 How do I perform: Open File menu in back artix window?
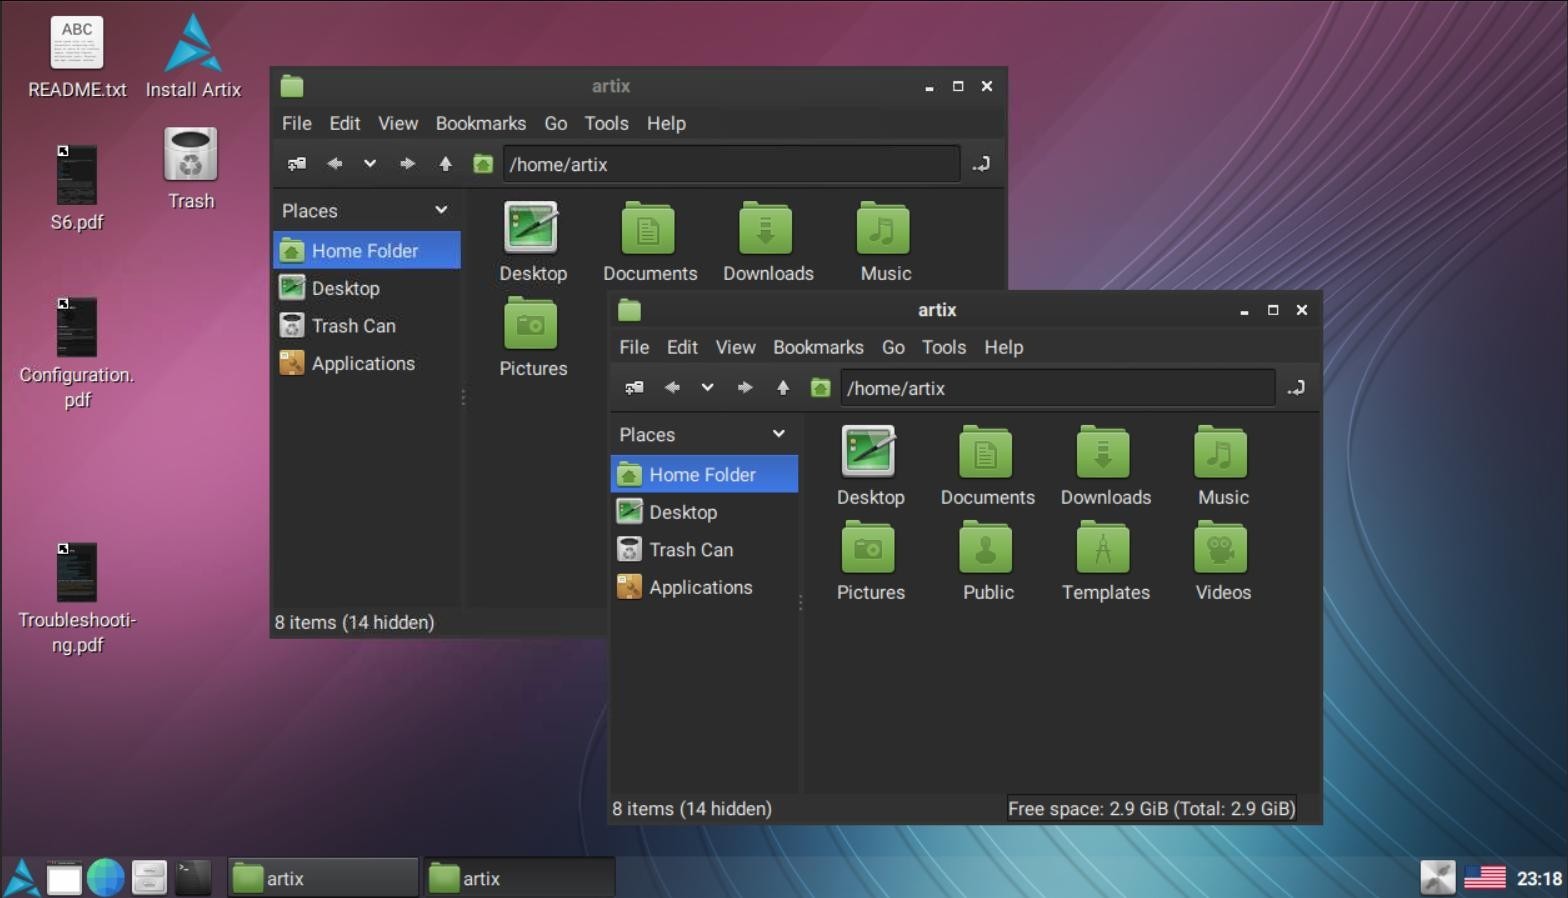296,123
